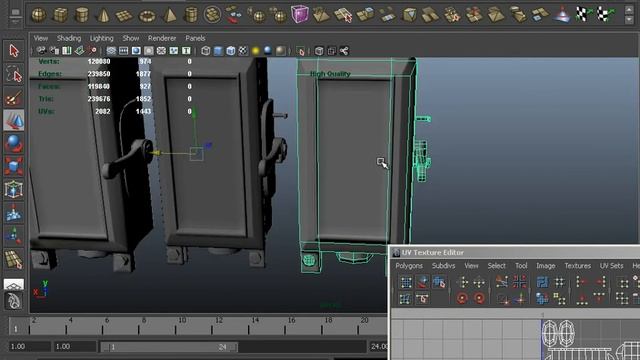Open Polygons menu in UV Texture Editor
The width and height of the screenshot is (640, 360).
click(x=409, y=266)
